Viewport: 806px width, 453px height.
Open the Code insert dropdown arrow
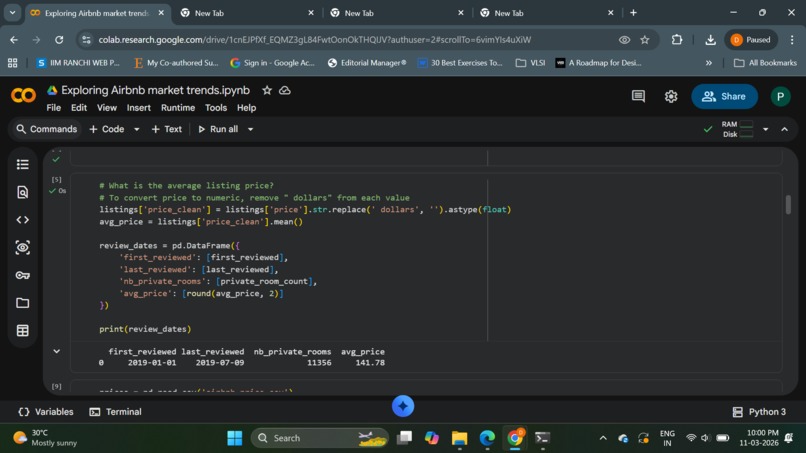(x=137, y=130)
